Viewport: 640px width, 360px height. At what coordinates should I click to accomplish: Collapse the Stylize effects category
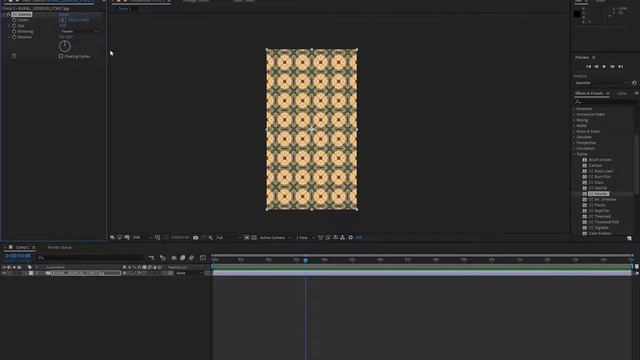click(x=574, y=154)
